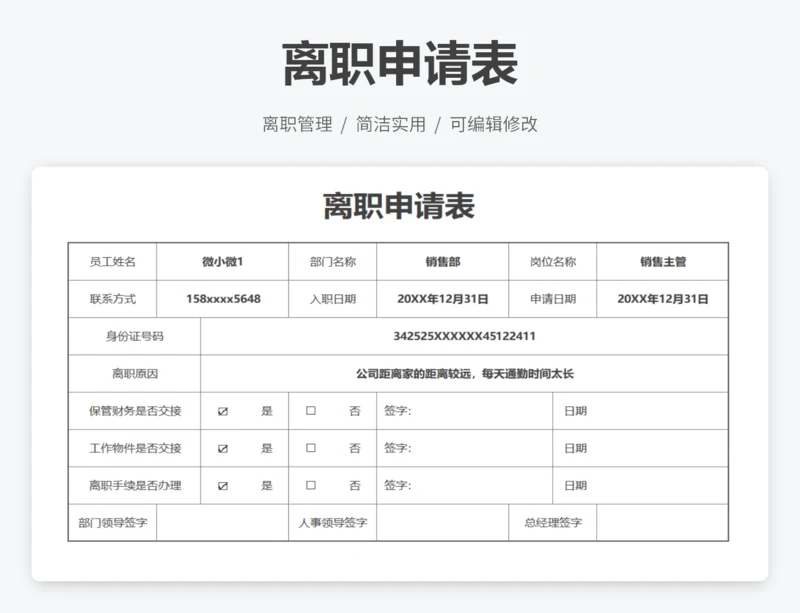Viewport: 800px width, 613px height.
Task: Click the 签字 field in 离职手续 row
Action: coord(464,485)
